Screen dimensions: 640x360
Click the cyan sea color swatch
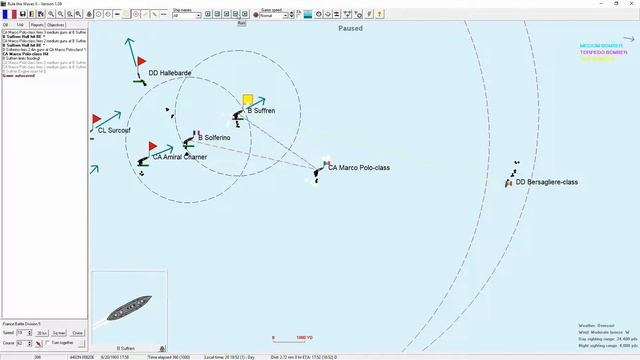(x=308, y=15)
